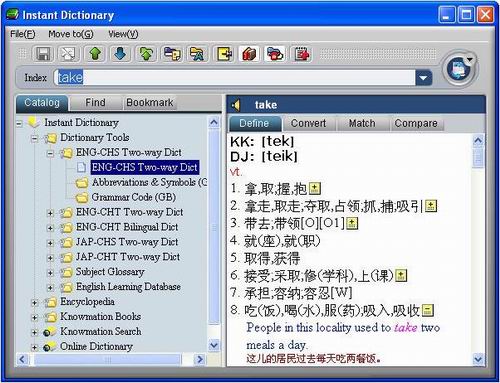Toggle the expand box after definition 1
This screenshot has width=500, height=383.
point(315,189)
